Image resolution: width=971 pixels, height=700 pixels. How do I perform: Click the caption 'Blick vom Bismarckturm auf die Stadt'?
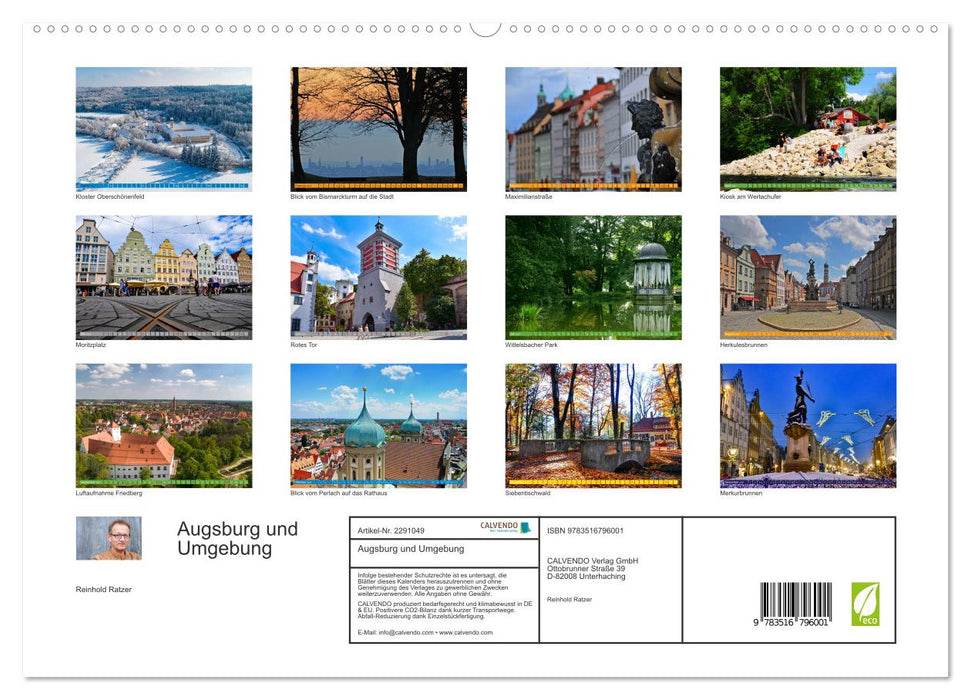pos(342,196)
